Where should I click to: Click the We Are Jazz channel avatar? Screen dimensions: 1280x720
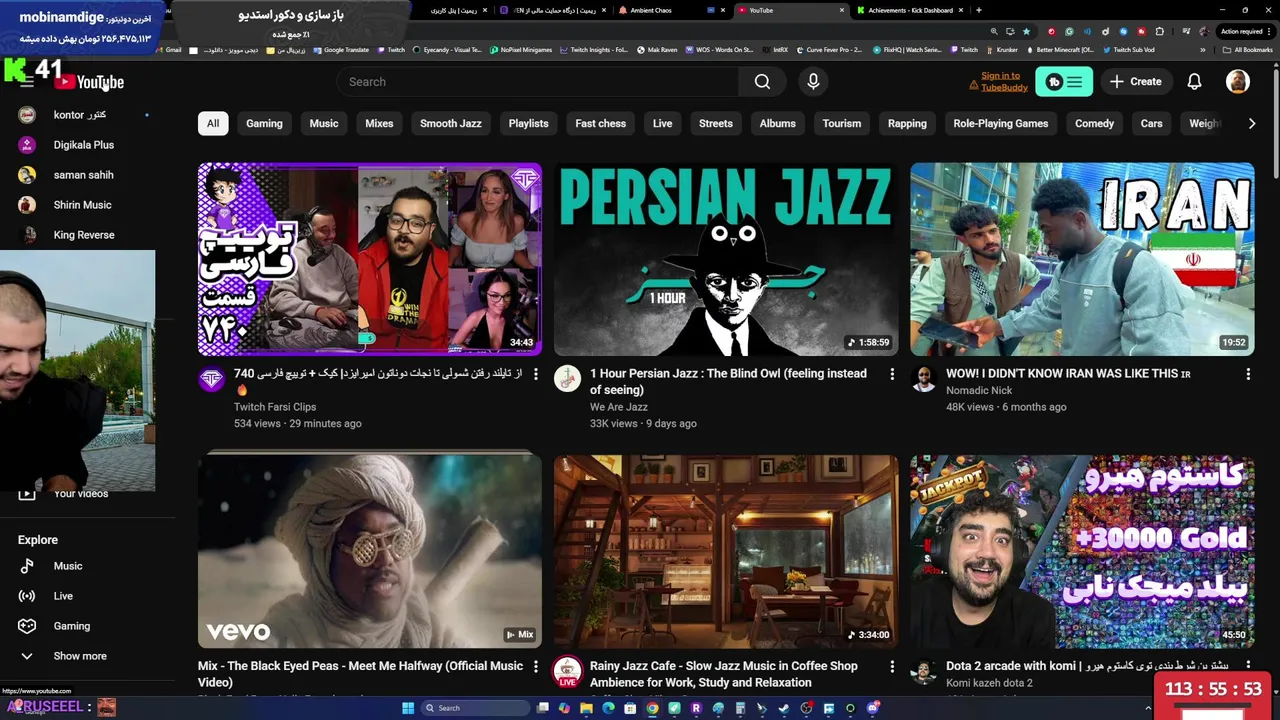coord(568,379)
